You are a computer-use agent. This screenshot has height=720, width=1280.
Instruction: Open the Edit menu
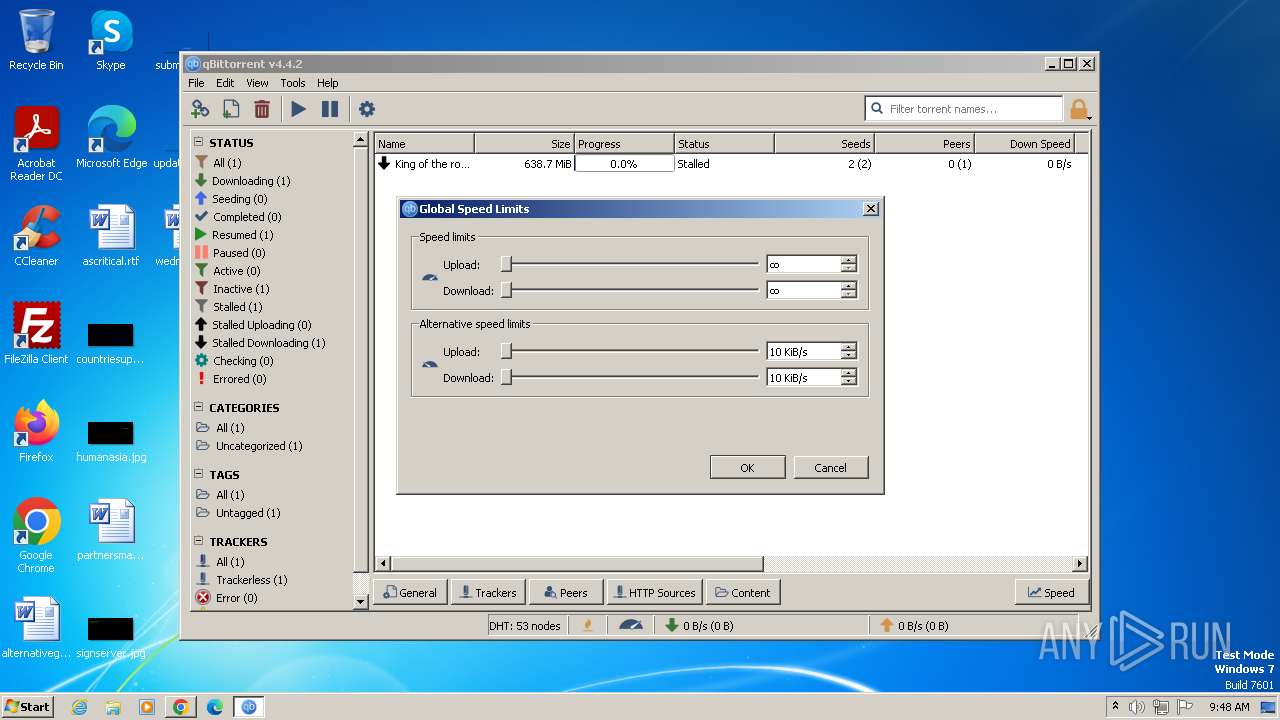tap(225, 83)
